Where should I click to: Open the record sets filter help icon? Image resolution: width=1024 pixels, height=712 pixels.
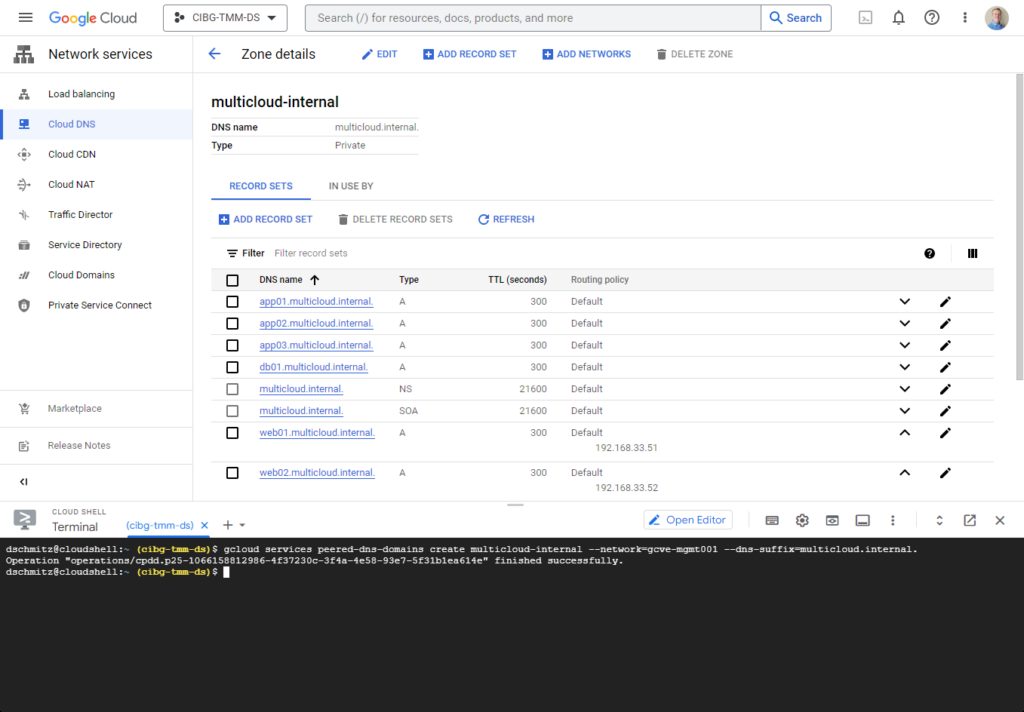pyautogui.click(x=929, y=253)
